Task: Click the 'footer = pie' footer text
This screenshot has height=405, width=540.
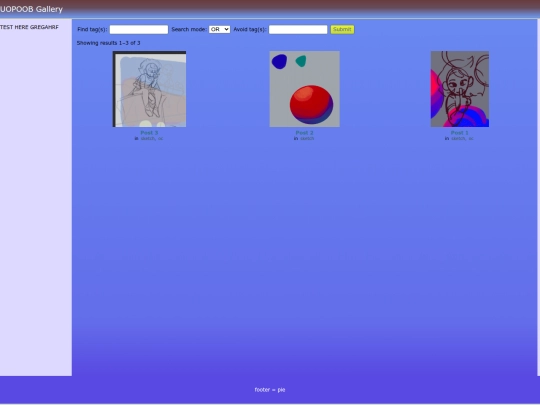Action: coord(270,390)
